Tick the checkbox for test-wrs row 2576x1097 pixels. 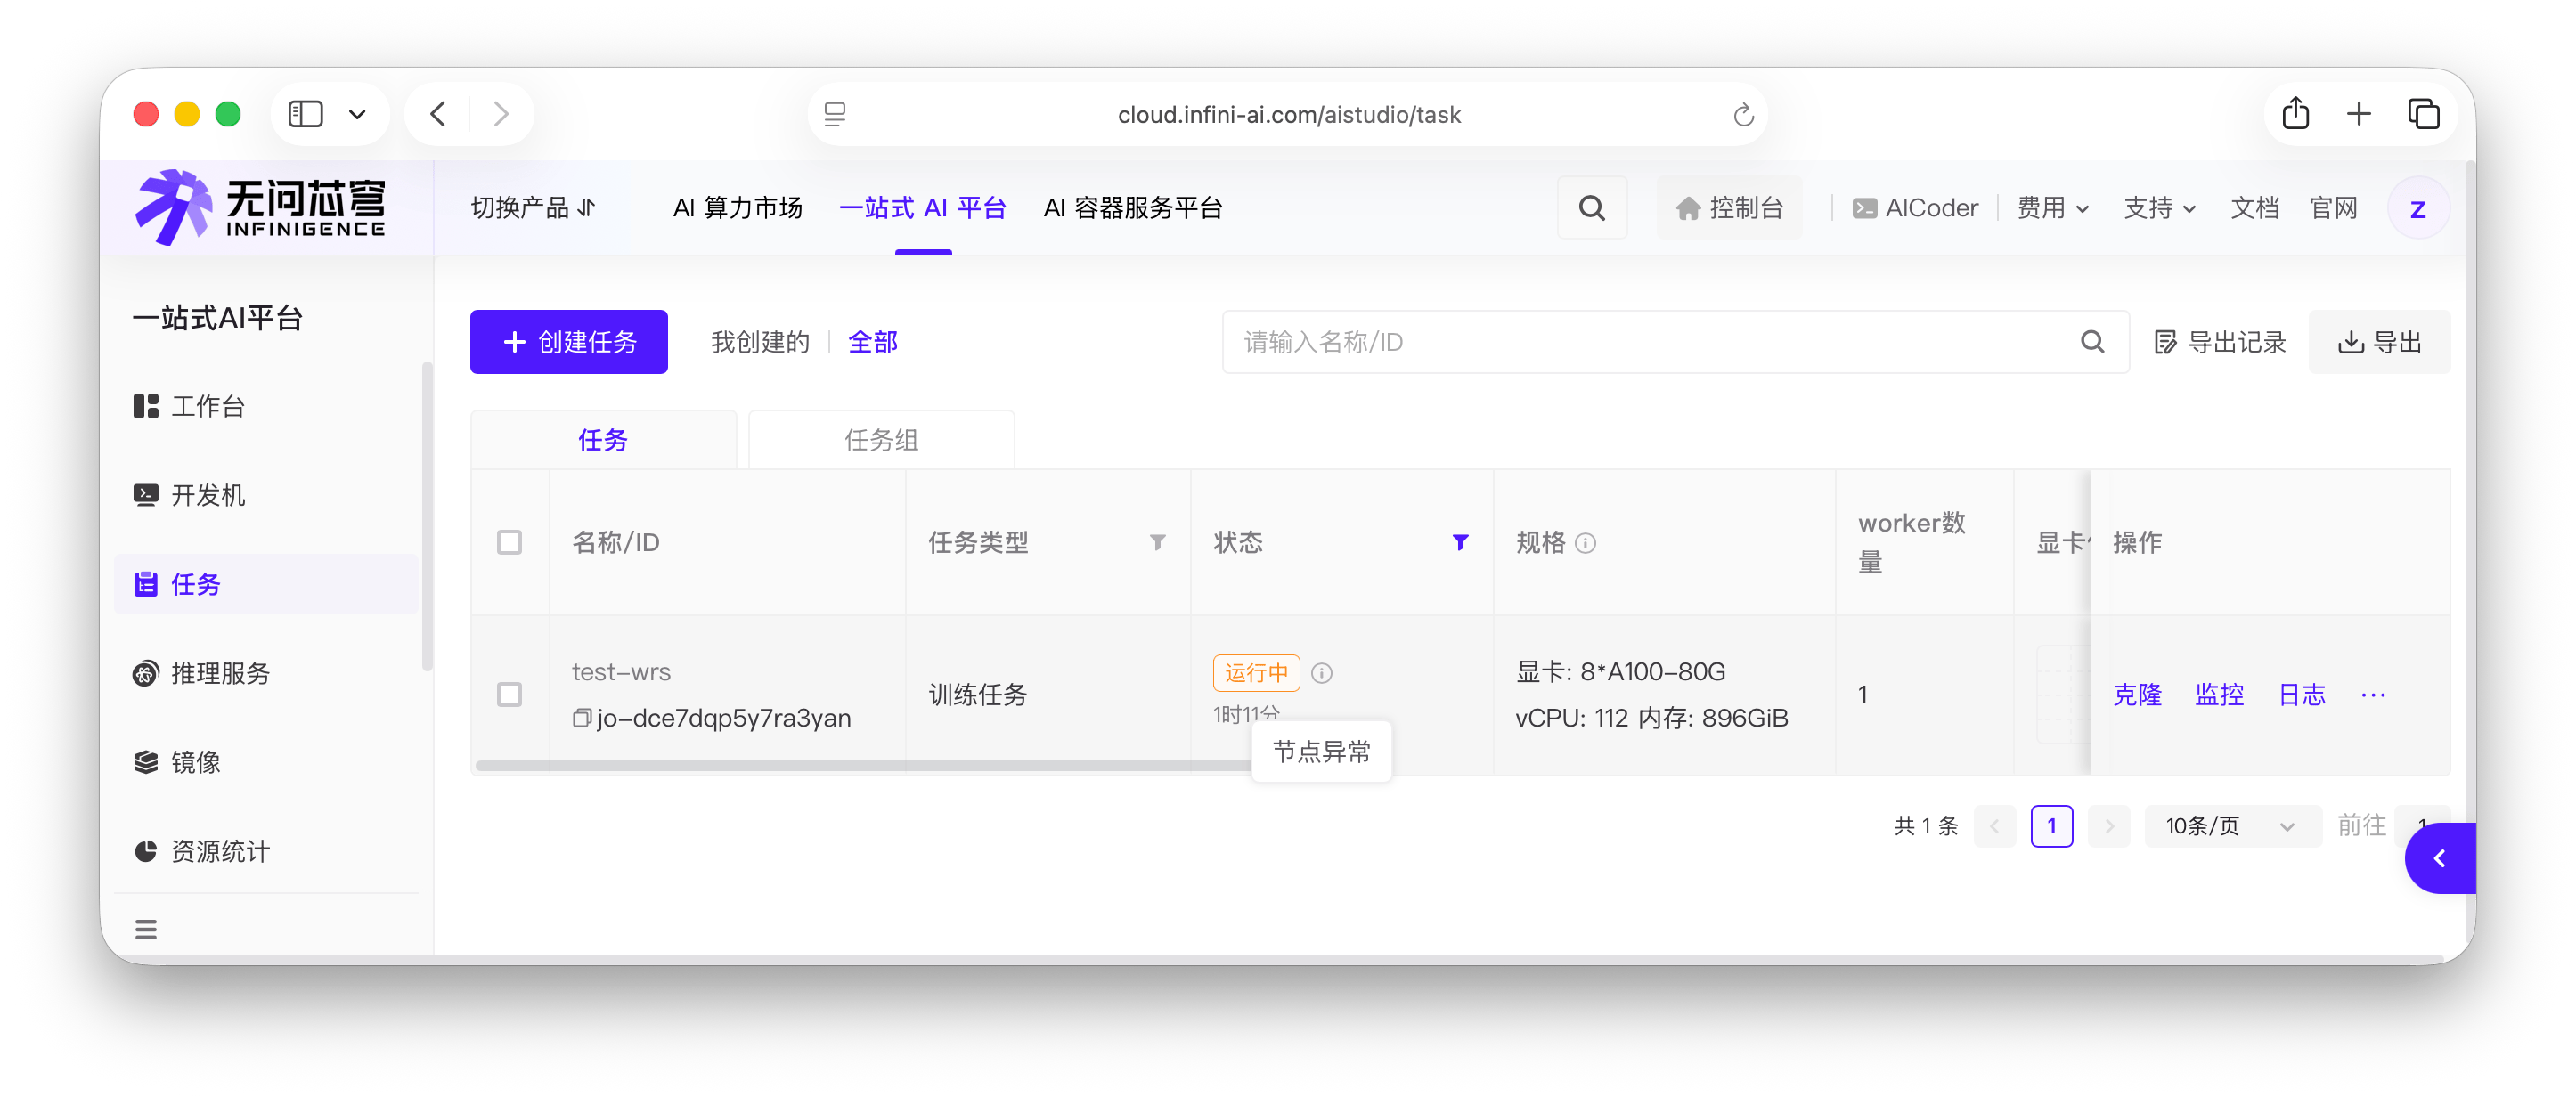tap(509, 695)
